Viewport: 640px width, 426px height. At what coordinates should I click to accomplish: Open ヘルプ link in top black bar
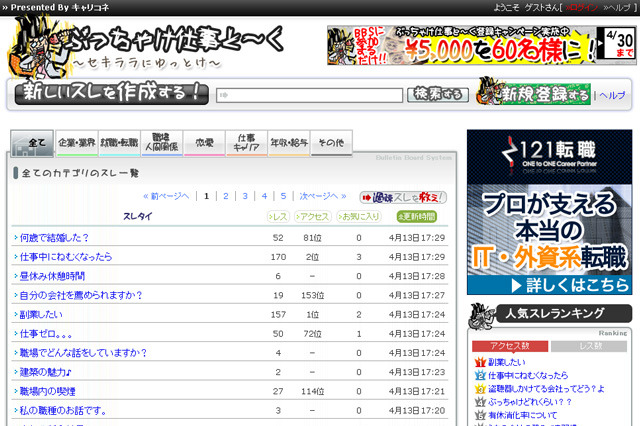pyautogui.click(x=617, y=8)
